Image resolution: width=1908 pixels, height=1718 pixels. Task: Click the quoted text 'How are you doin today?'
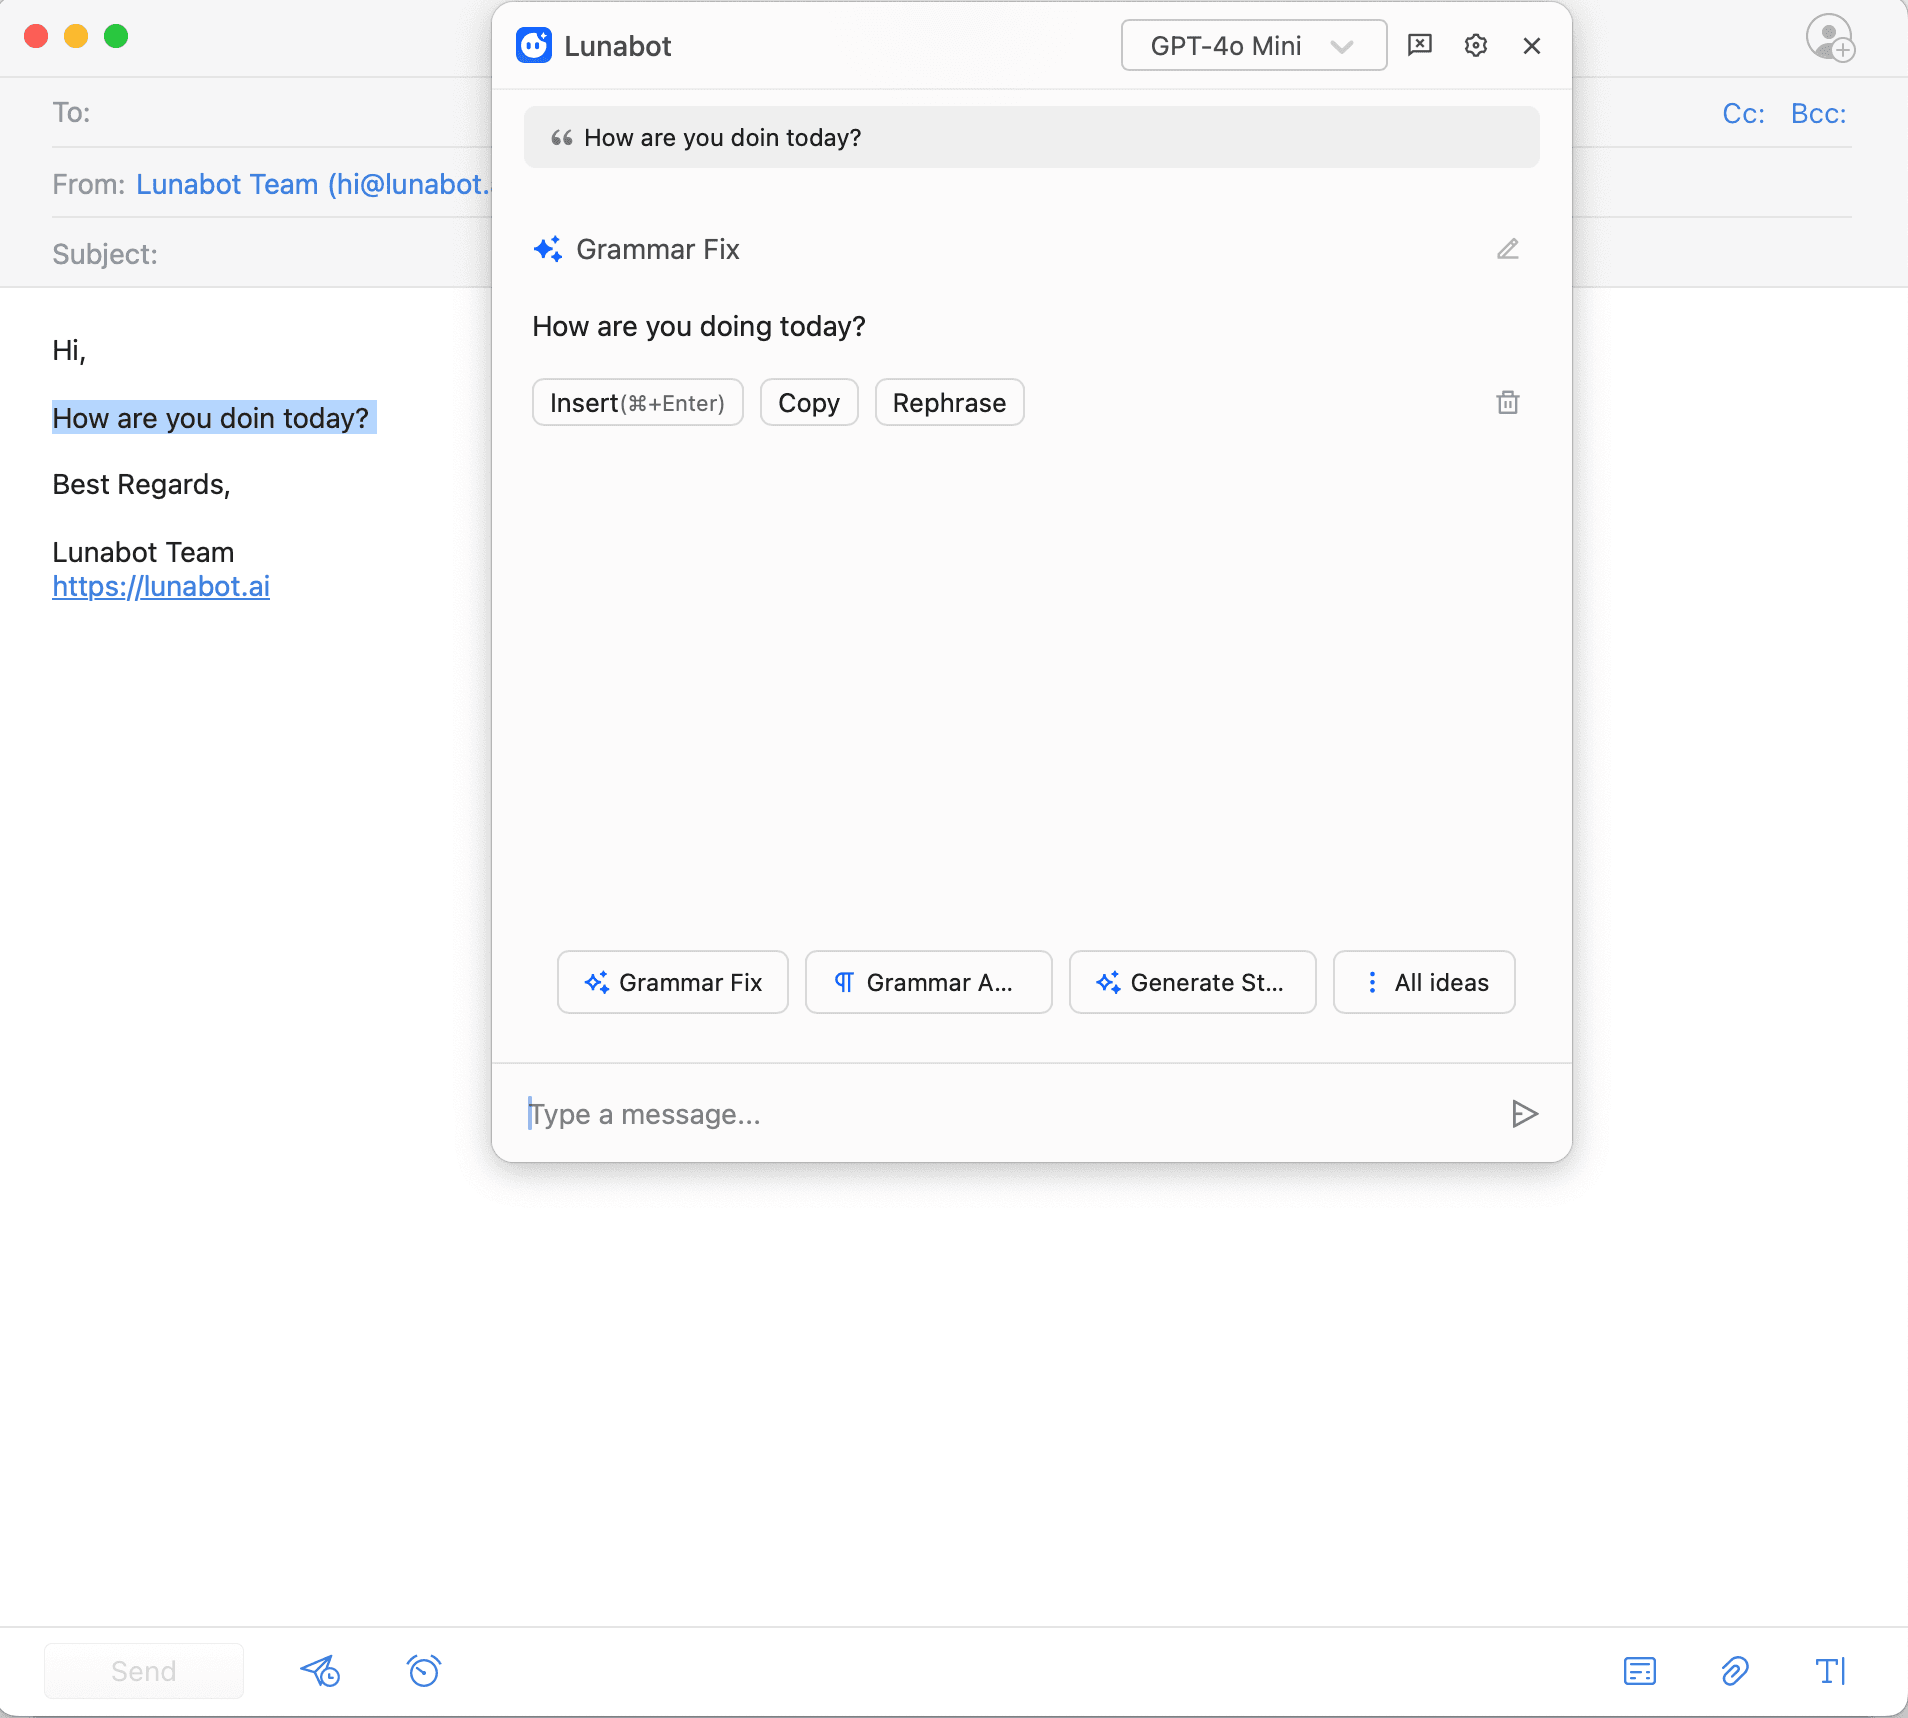(722, 138)
